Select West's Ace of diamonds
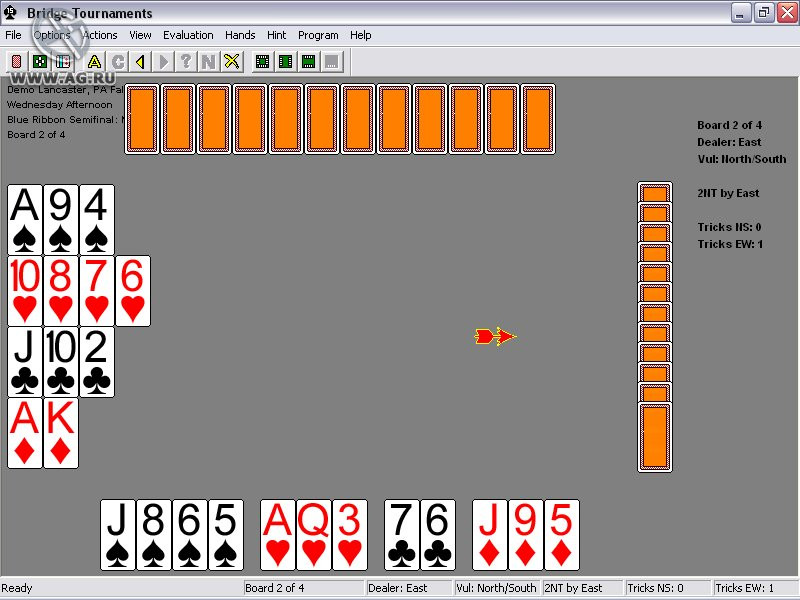800x600 pixels. click(x=24, y=433)
